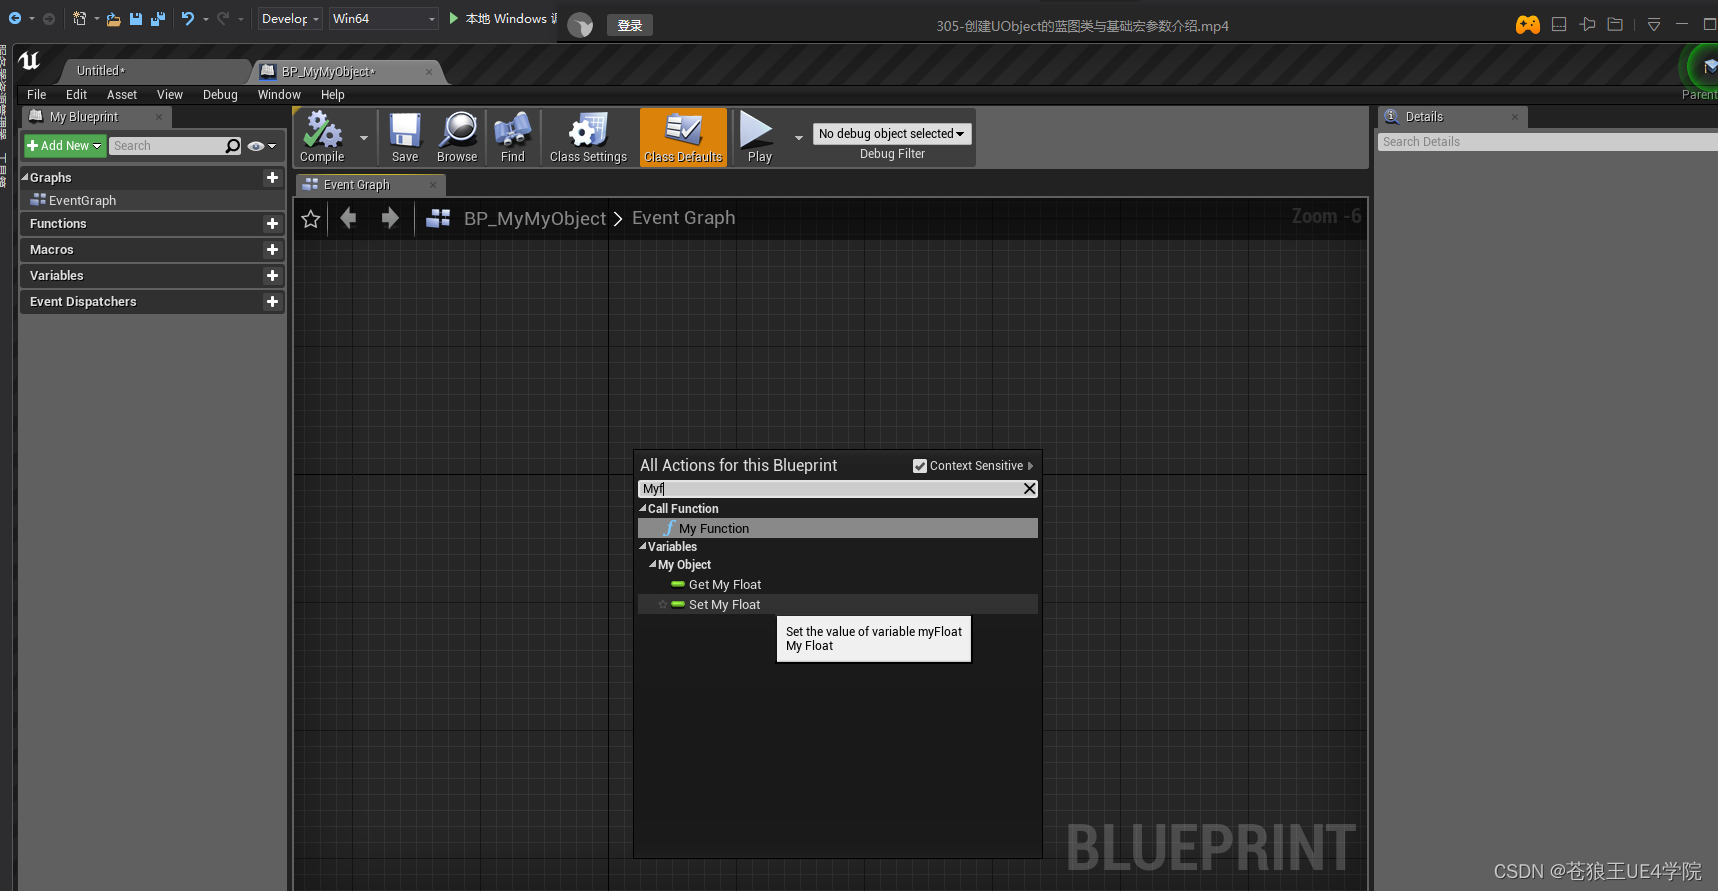Viewport: 1718px width, 891px height.
Task: Click Visual Studio save all icon
Action: pyautogui.click(x=158, y=18)
